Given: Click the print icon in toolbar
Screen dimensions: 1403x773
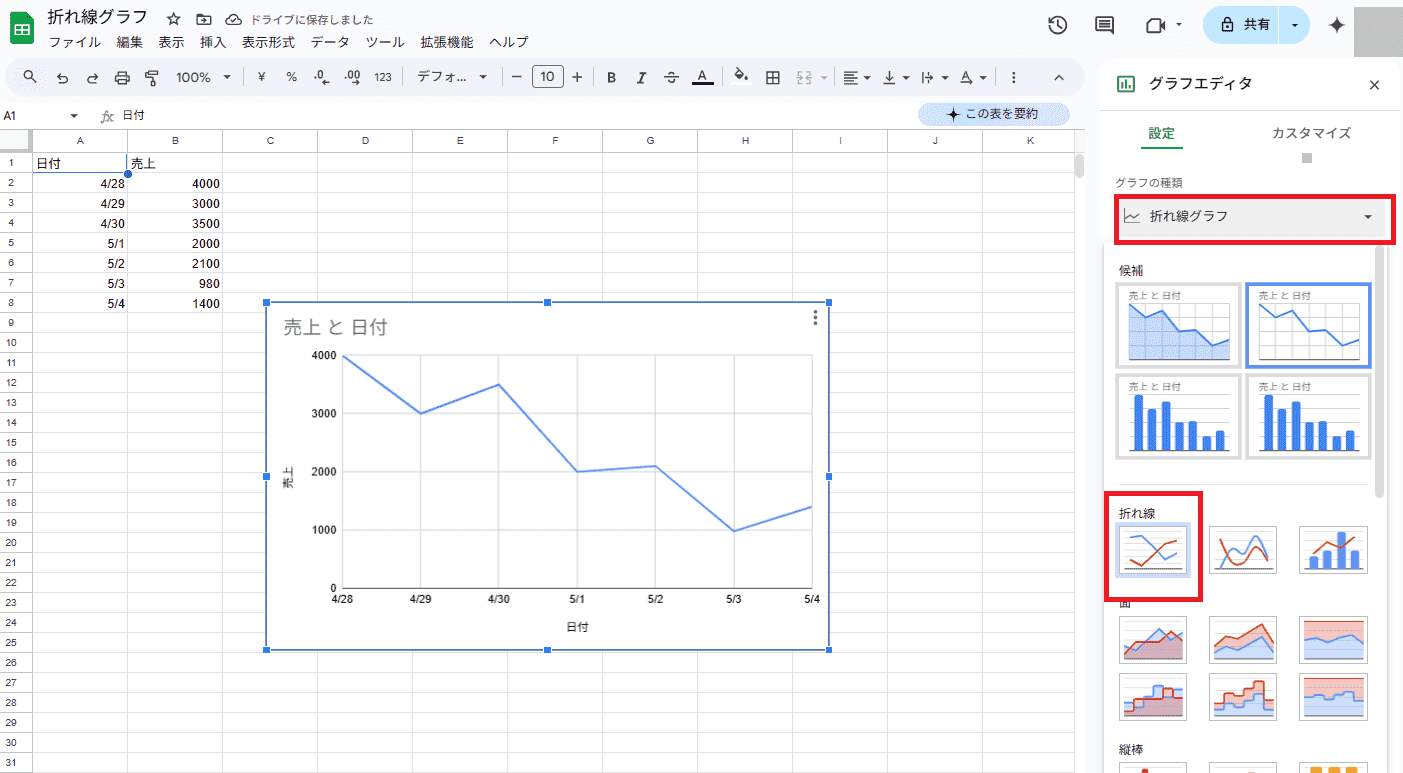Looking at the screenshot, I should tap(122, 77).
